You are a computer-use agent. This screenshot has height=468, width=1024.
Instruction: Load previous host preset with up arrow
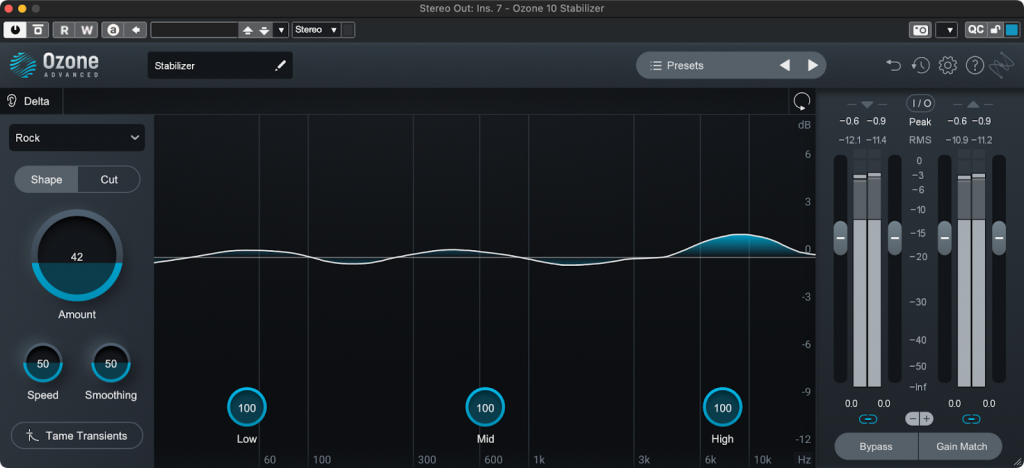pyautogui.click(x=248, y=30)
